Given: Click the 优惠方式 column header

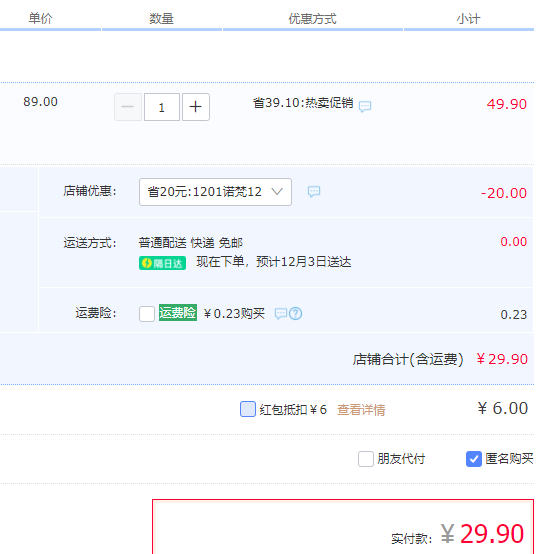Looking at the screenshot, I should coord(313,18).
